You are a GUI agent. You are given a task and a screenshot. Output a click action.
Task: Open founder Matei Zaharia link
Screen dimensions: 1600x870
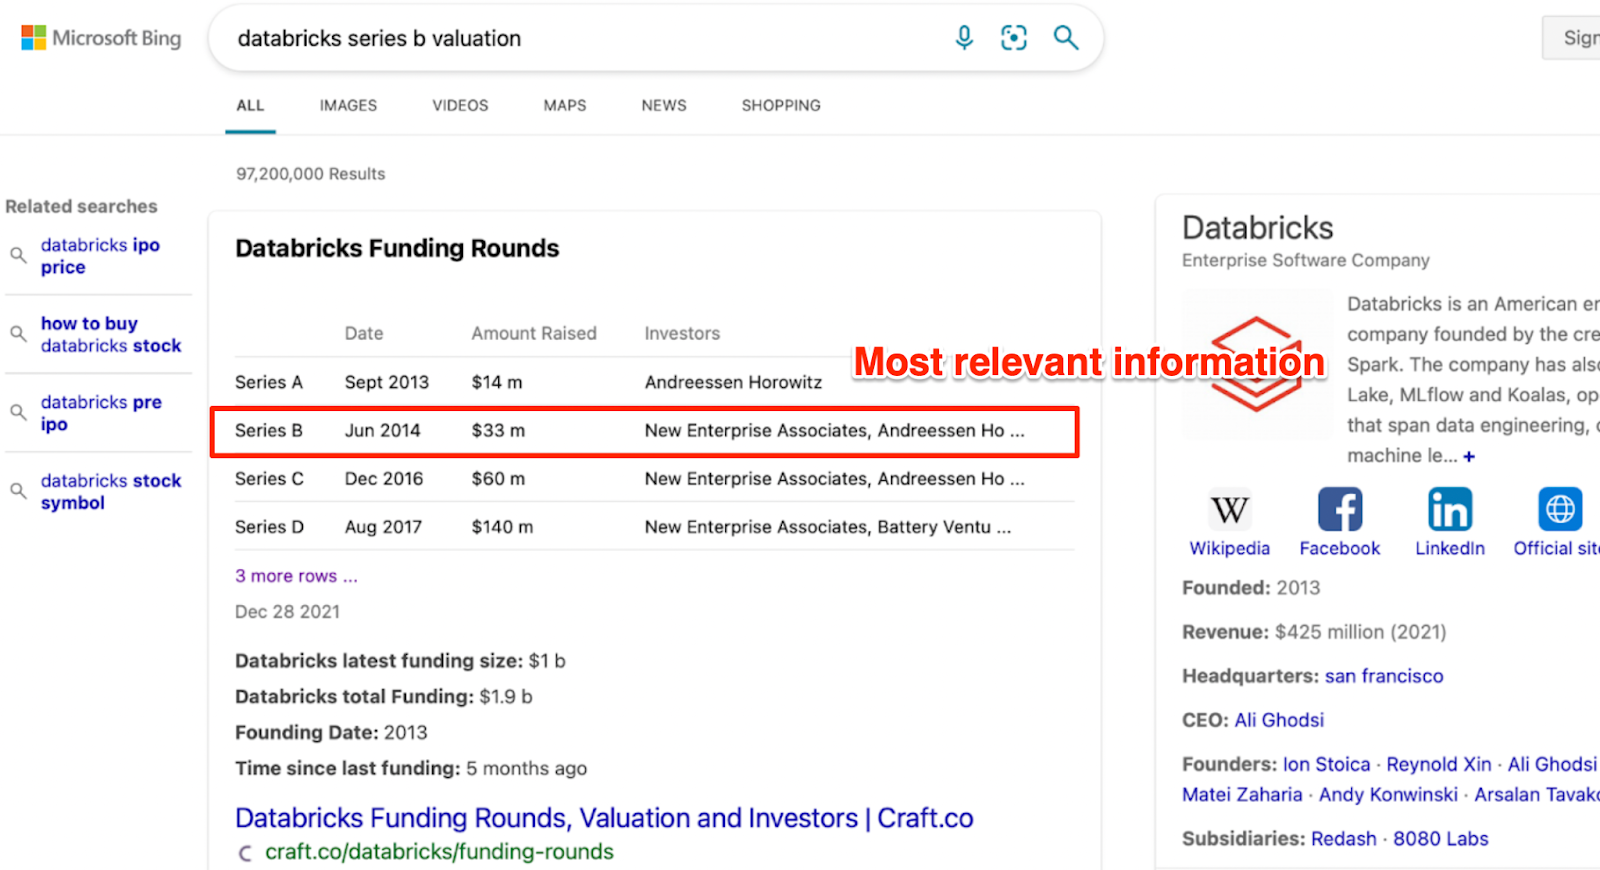point(1242,795)
